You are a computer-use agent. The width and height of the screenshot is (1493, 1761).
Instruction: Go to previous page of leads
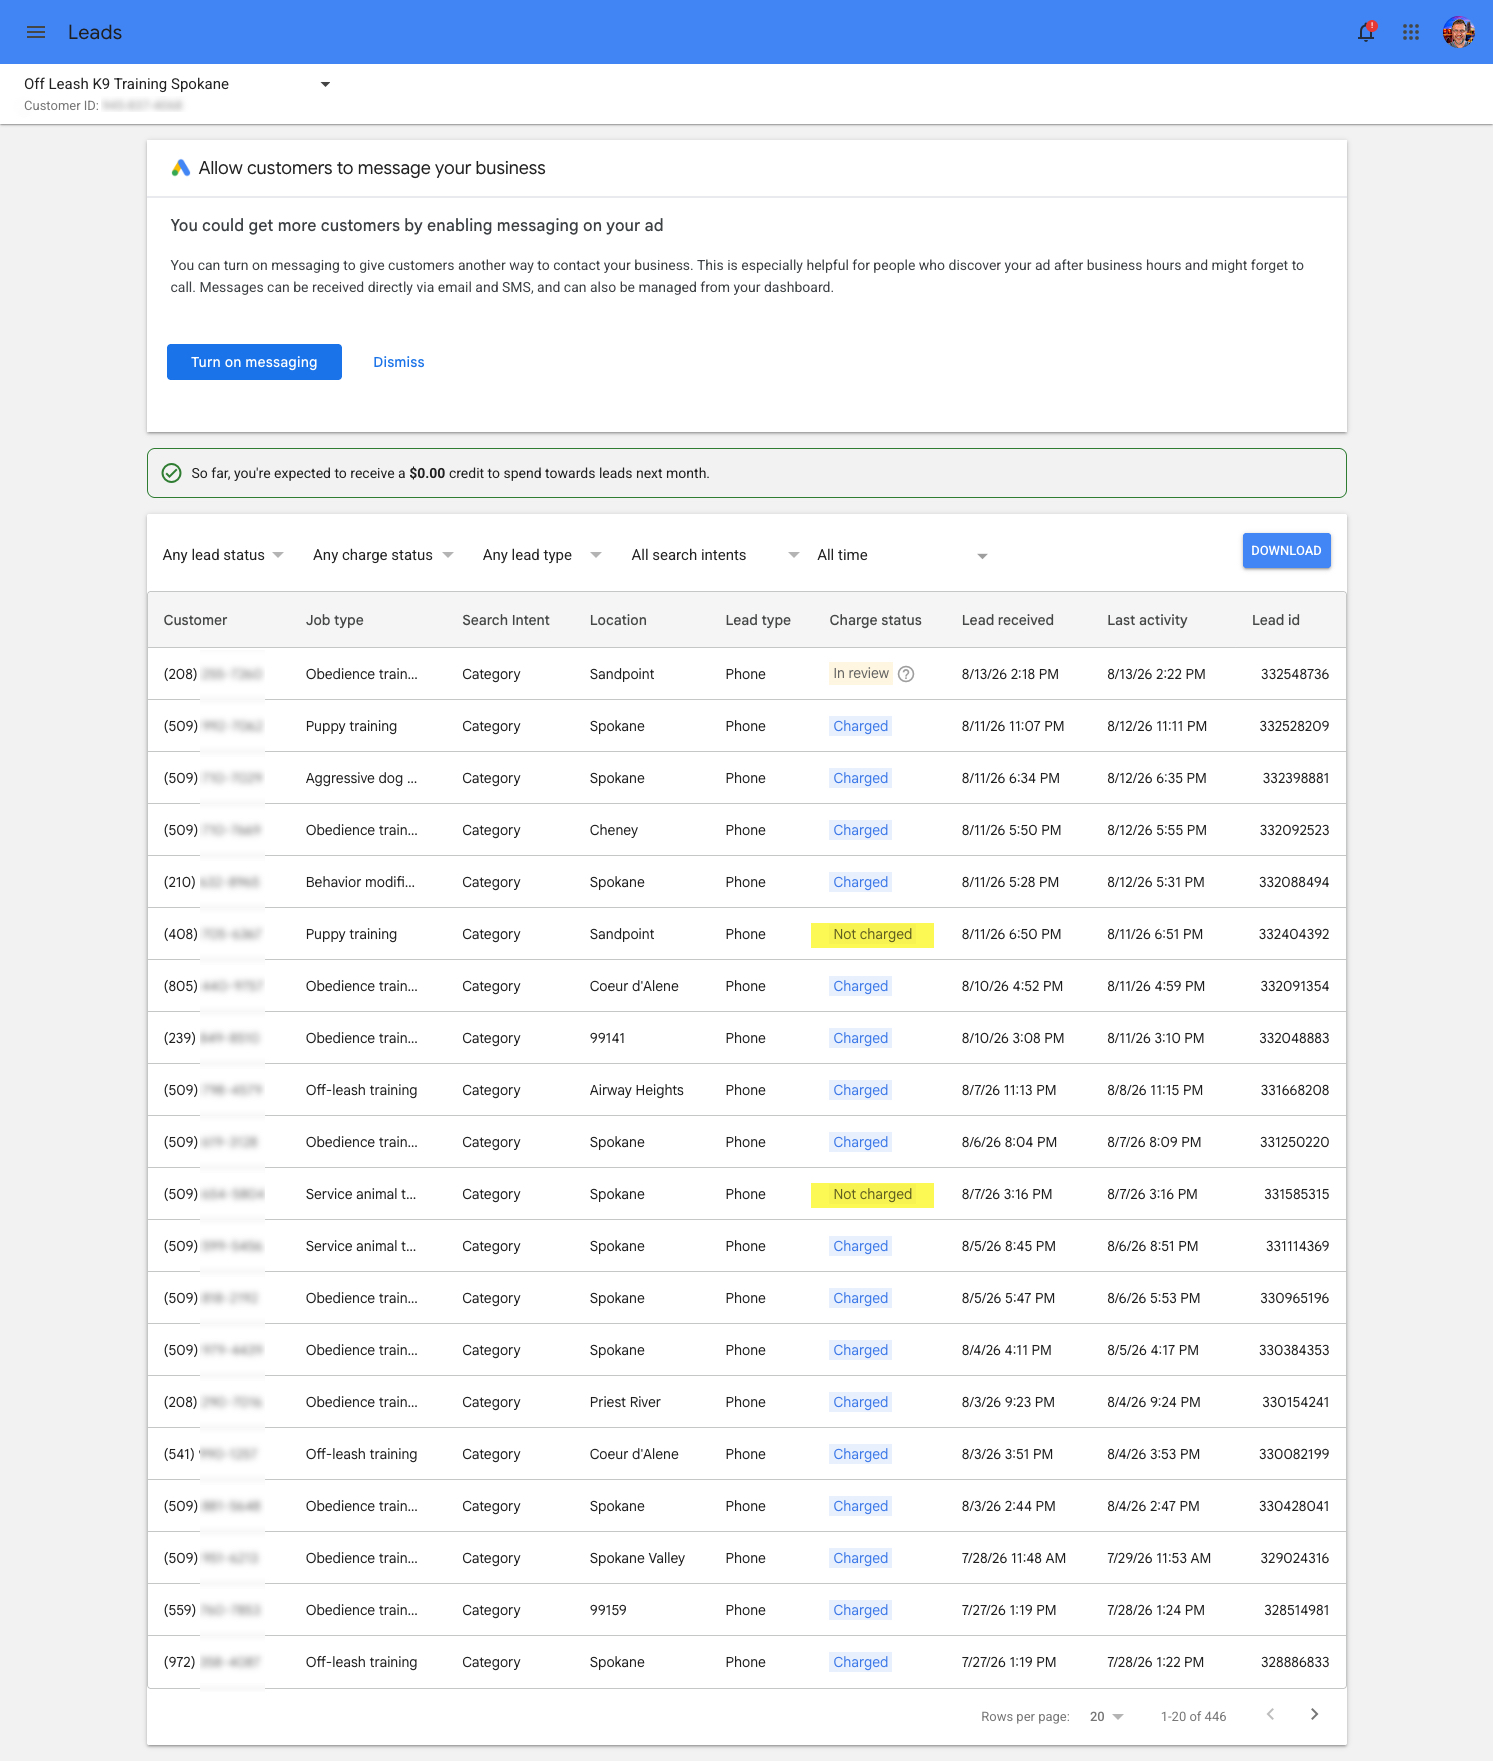pyautogui.click(x=1271, y=1714)
